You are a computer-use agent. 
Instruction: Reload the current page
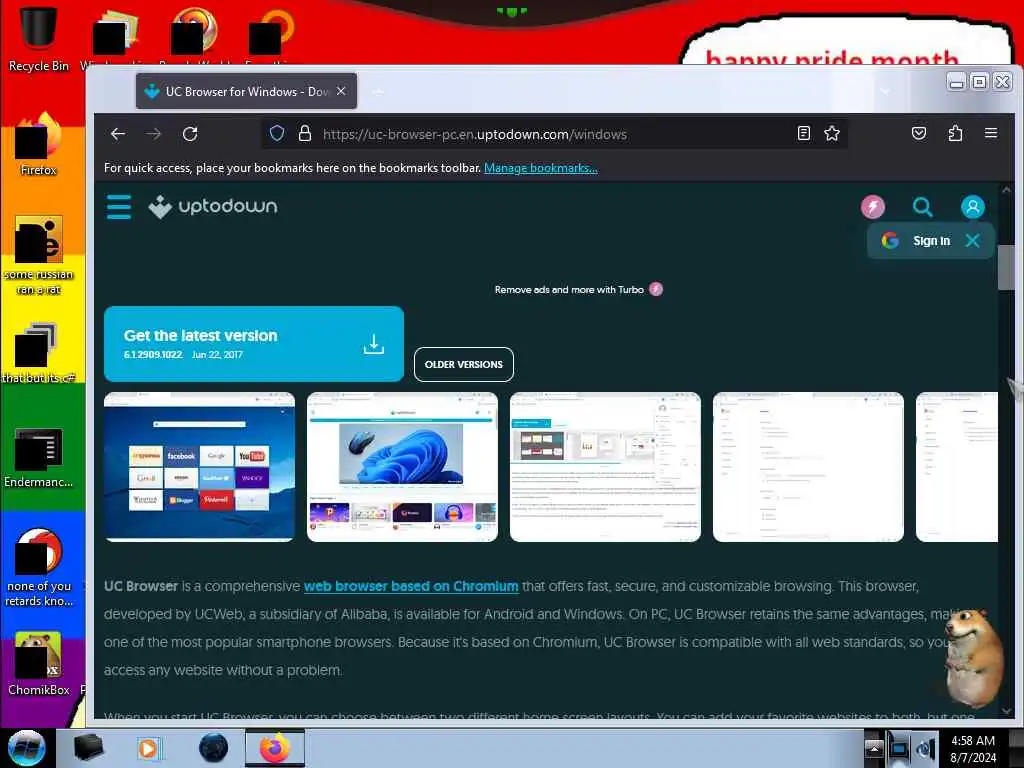[190, 134]
